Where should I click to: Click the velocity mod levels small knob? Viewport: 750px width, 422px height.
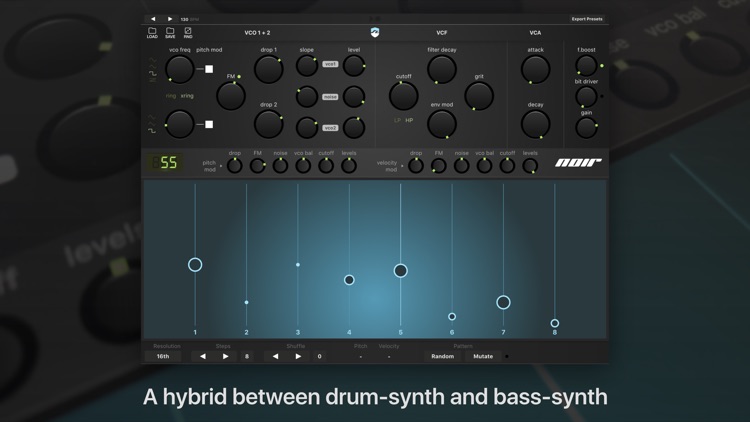click(529, 166)
